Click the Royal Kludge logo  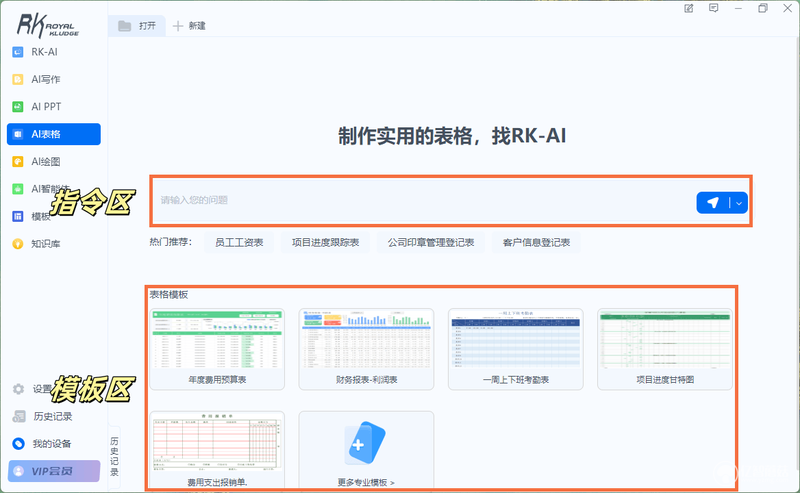pyautogui.click(x=47, y=26)
